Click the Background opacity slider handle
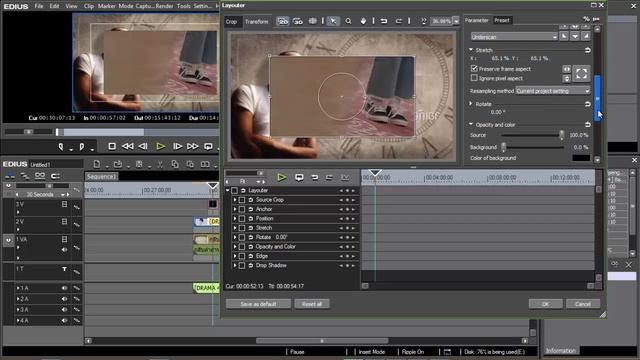This screenshot has height=360, width=640. tap(503, 147)
